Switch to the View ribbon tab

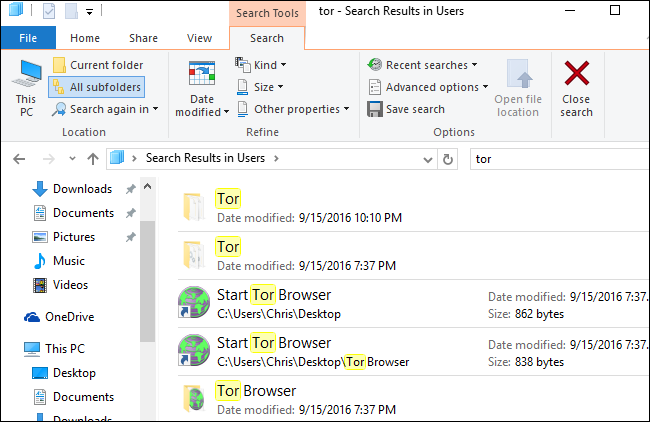(x=199, y=38)
